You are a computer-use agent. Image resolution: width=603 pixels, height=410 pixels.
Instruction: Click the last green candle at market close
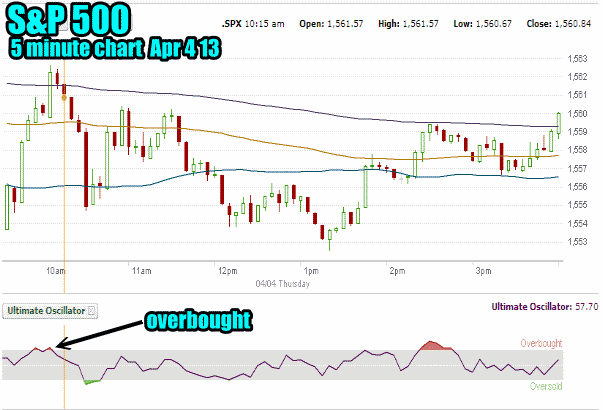point(559,123)
